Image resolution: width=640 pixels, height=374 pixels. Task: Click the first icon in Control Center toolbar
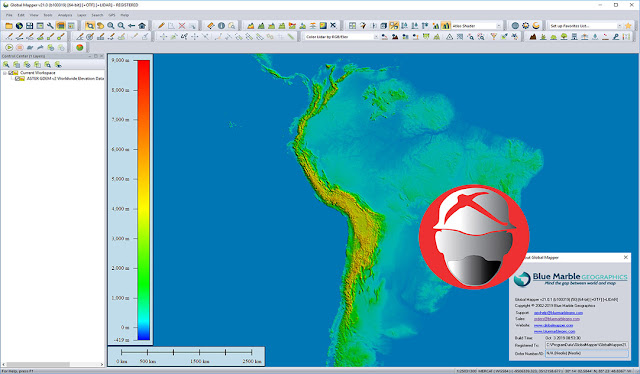coord(6,64)
